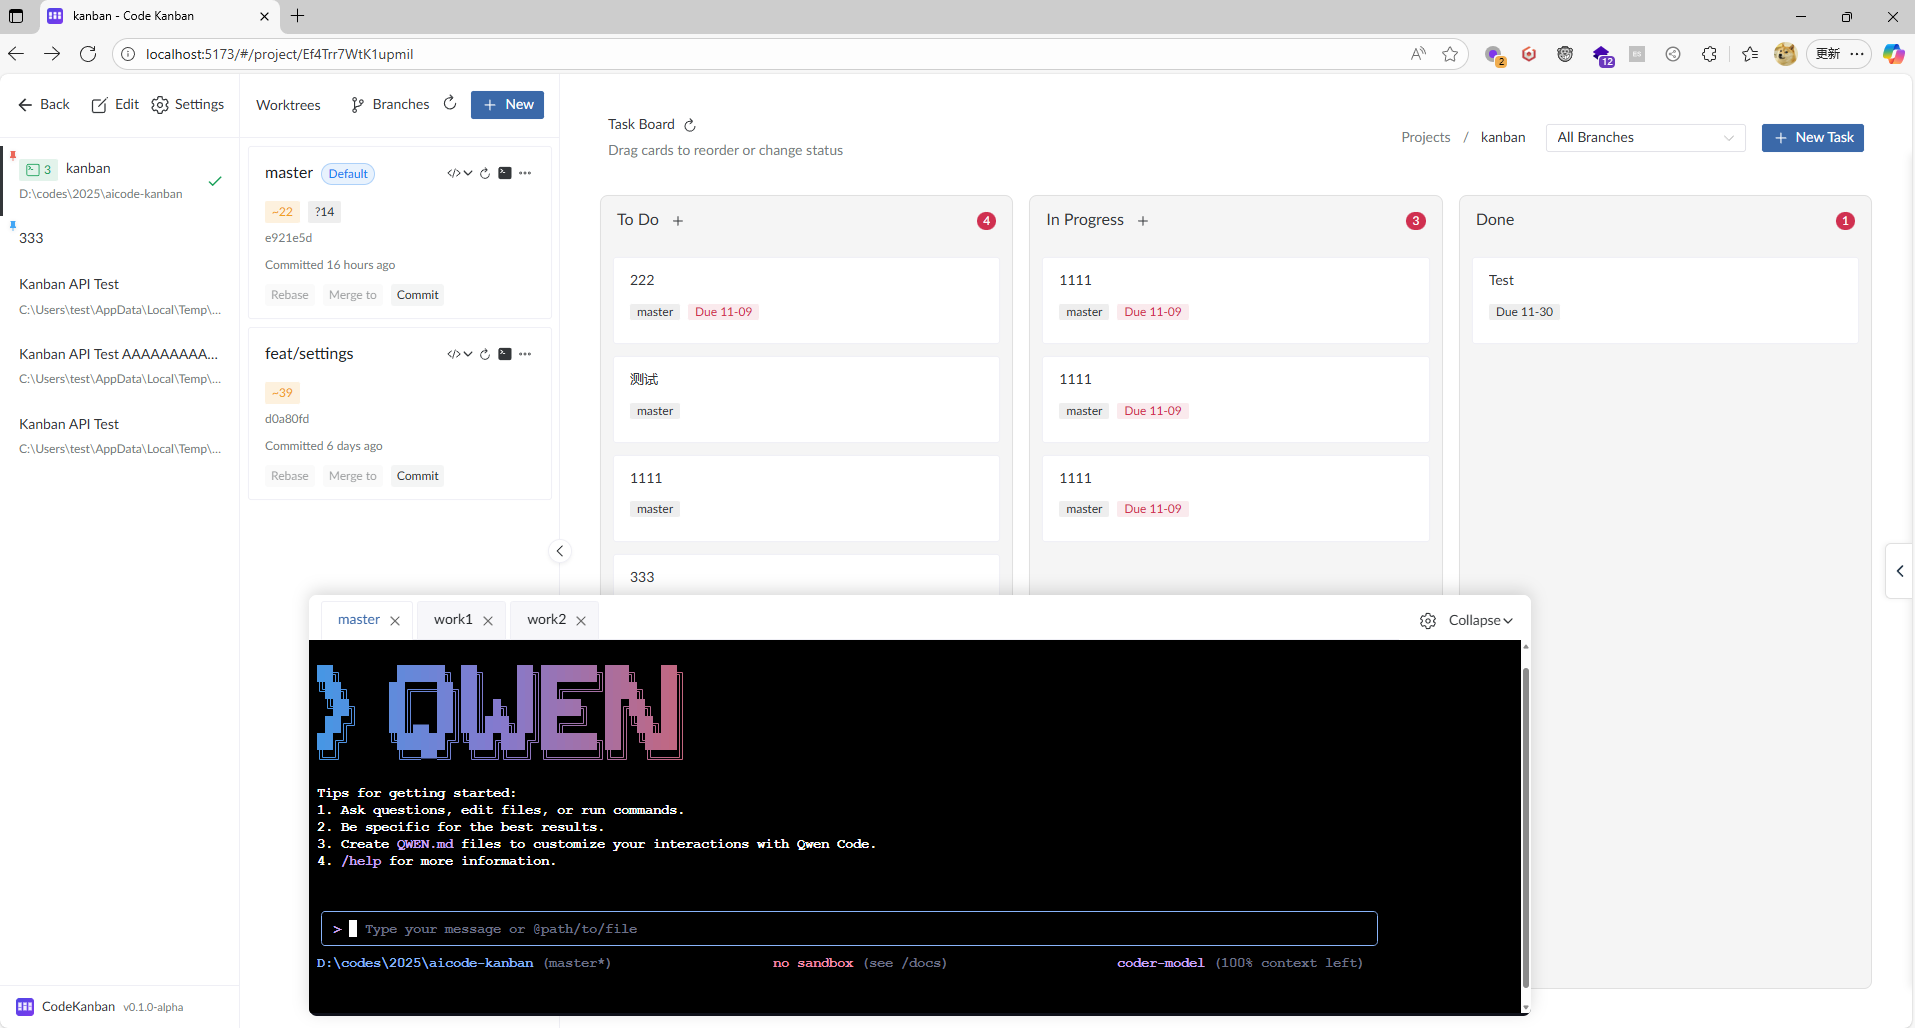Create a New worktree
This screenshot has height=1028, width=1915.
pyautogui.click(x=507, y=104)
